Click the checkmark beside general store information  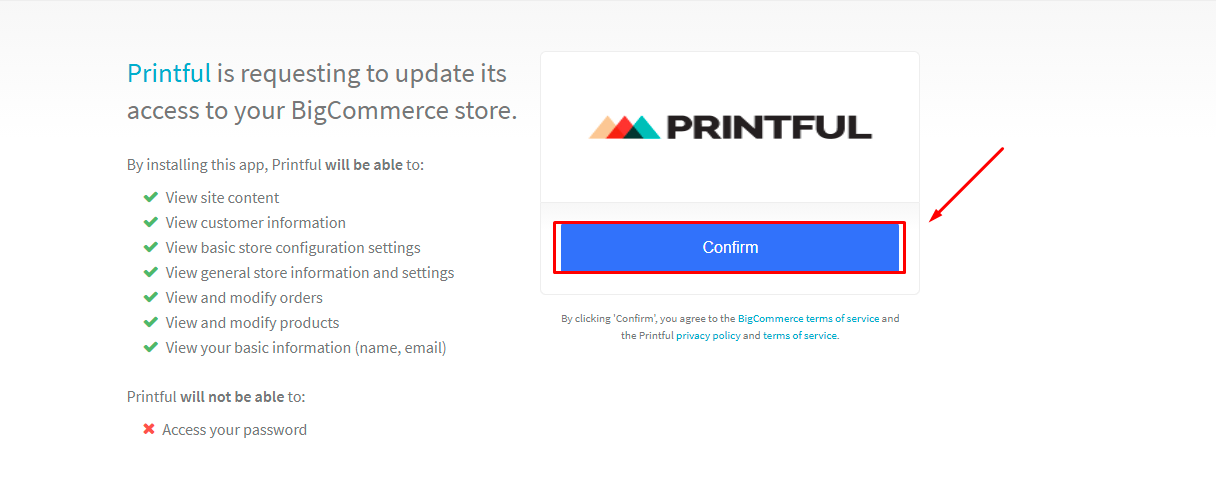click(x=150, y=272)
